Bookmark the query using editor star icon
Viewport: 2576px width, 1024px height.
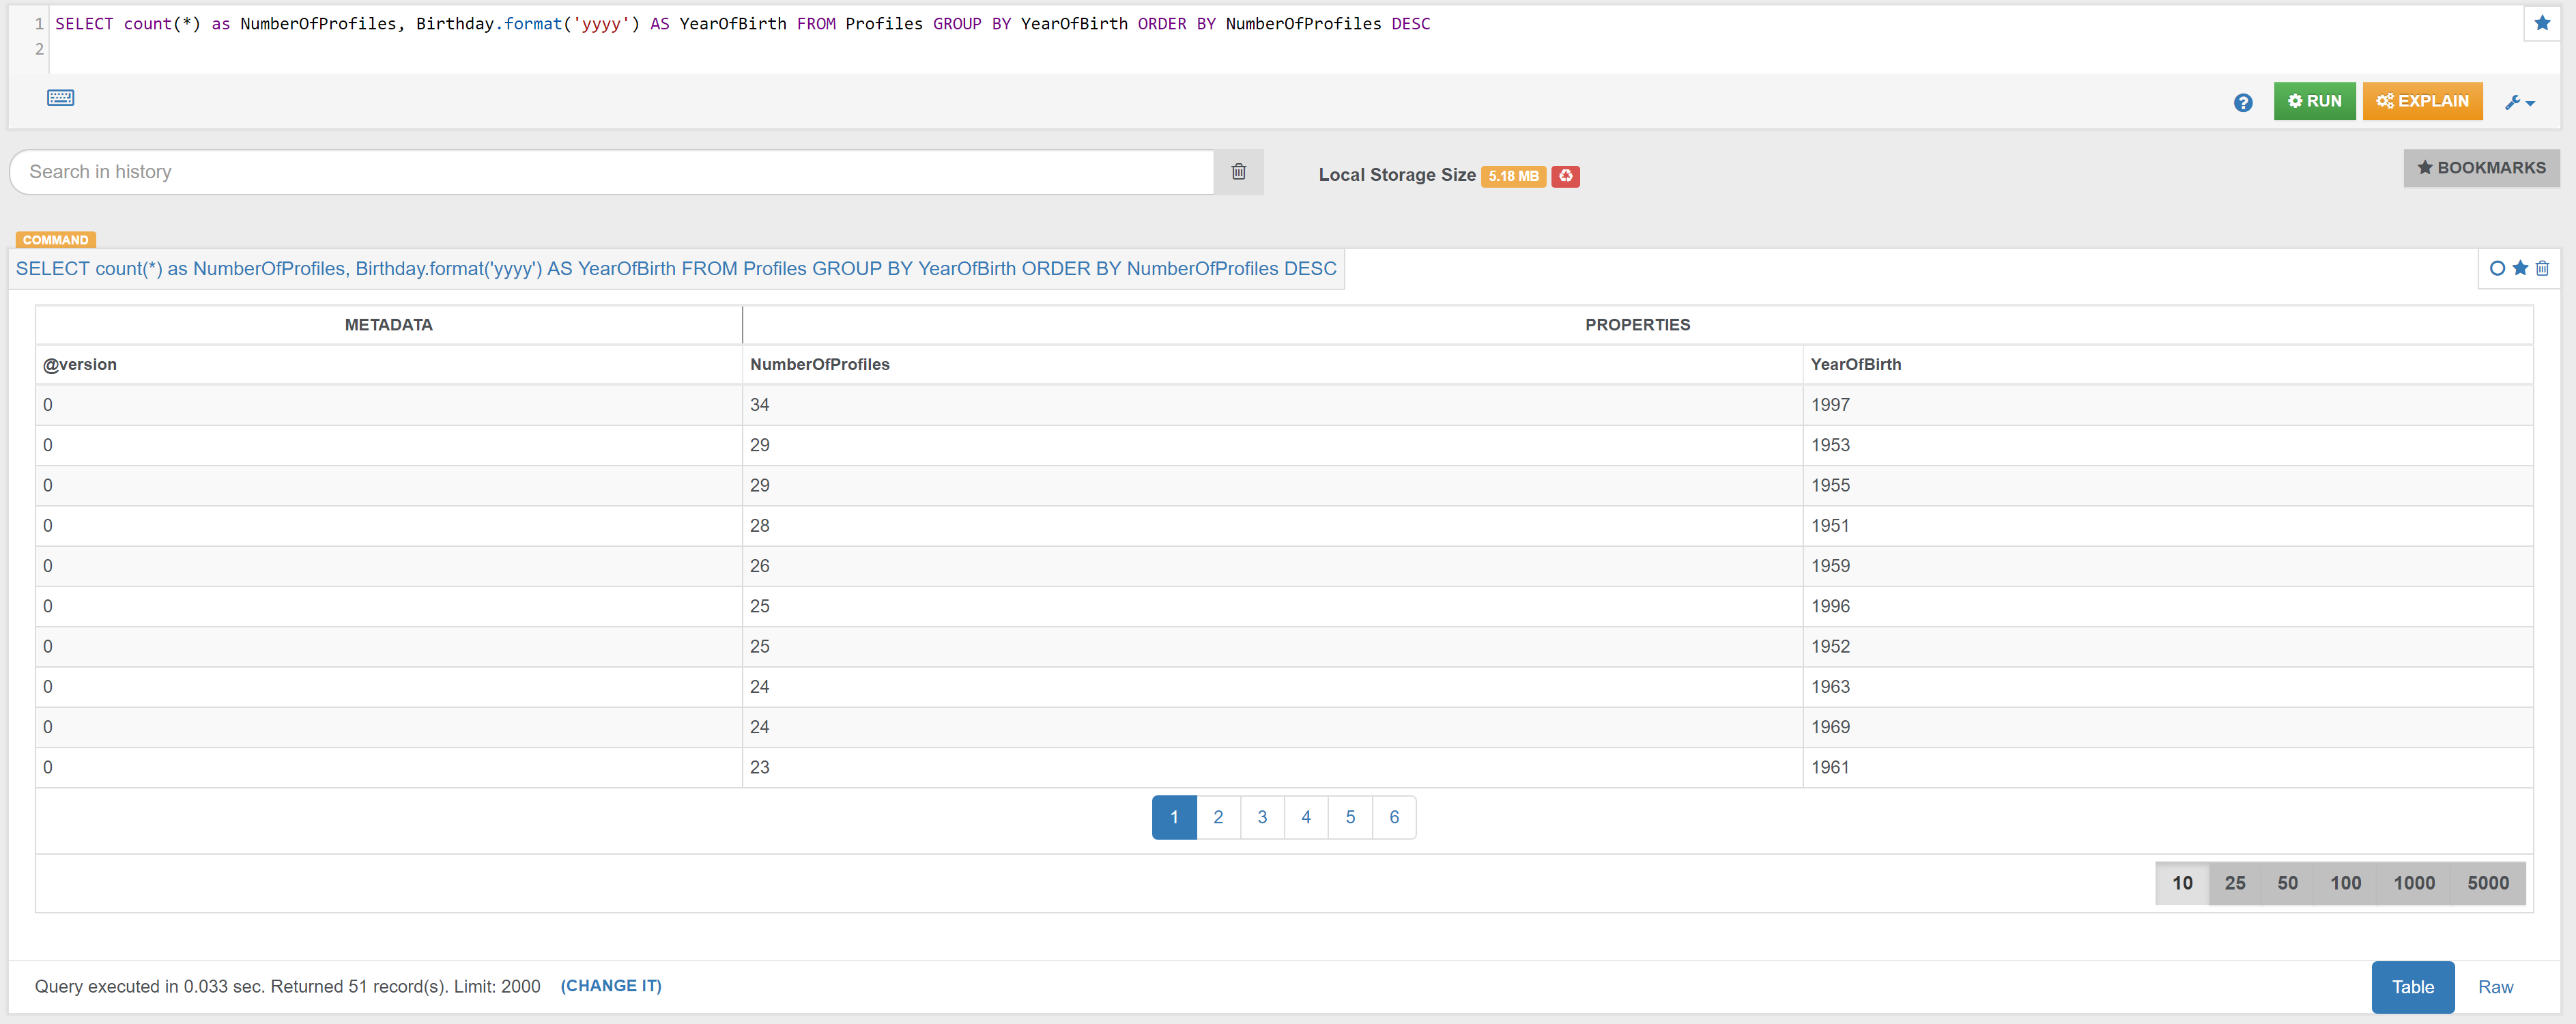pyautogui.click(x=2541, y=23)
